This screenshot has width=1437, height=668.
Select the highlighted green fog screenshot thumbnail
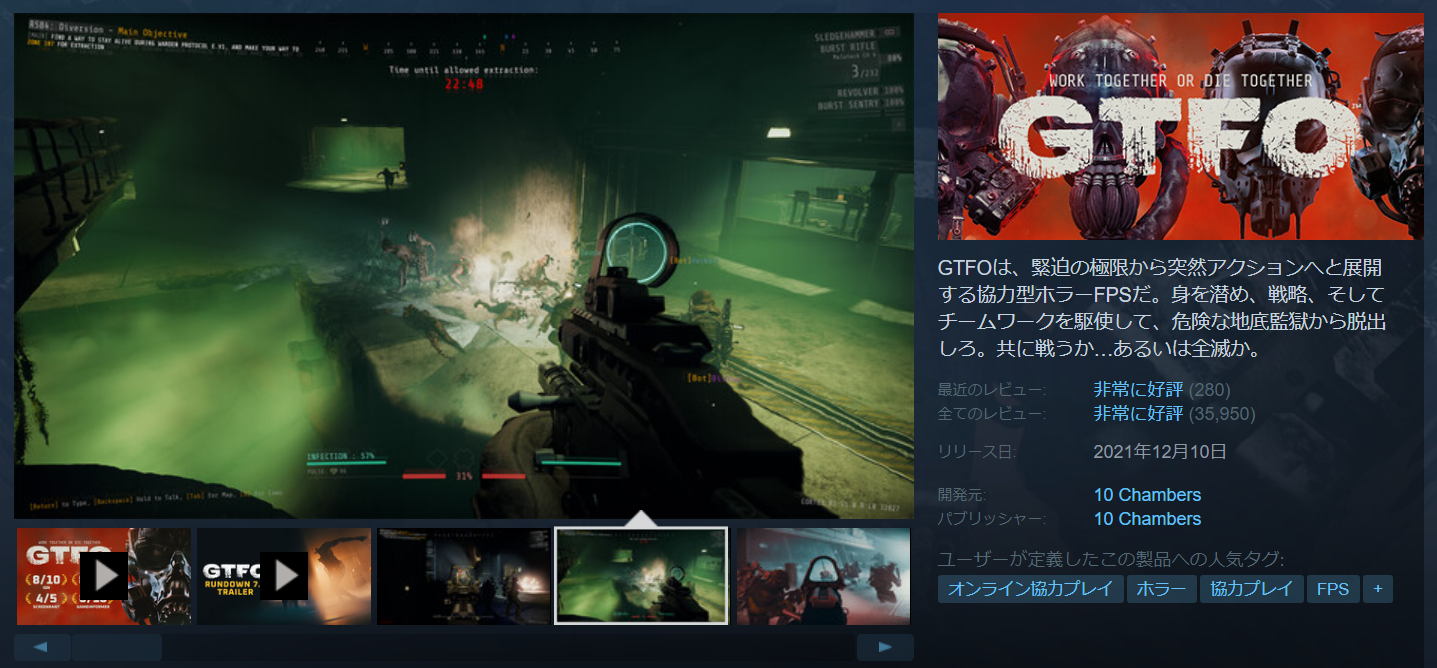pyautogui.click(x=641, y=576)
